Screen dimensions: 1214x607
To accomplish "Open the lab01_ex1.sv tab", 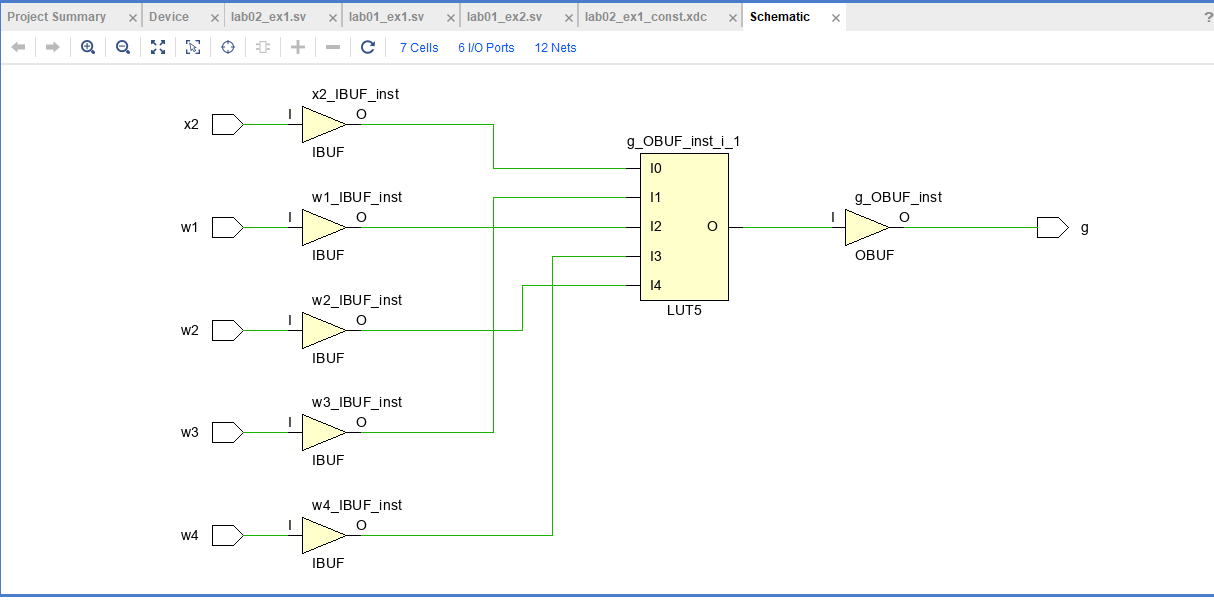I will 390,16.
